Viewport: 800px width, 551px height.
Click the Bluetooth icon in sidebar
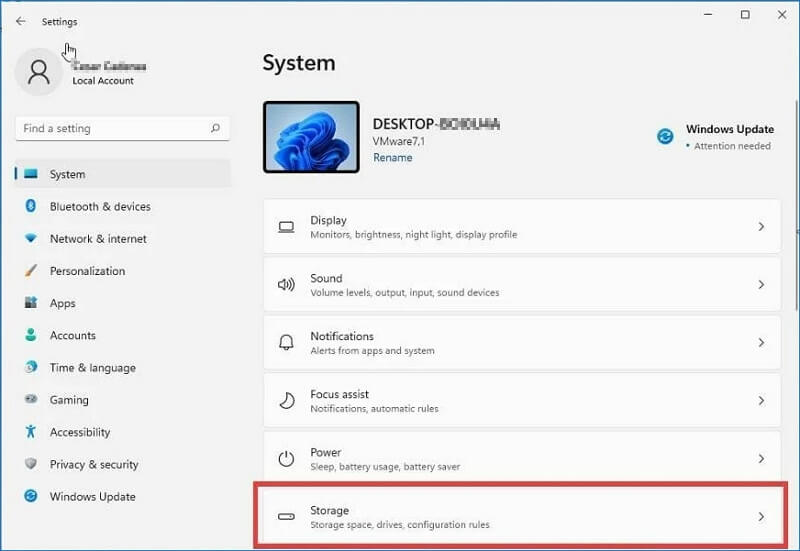[31, 206]
